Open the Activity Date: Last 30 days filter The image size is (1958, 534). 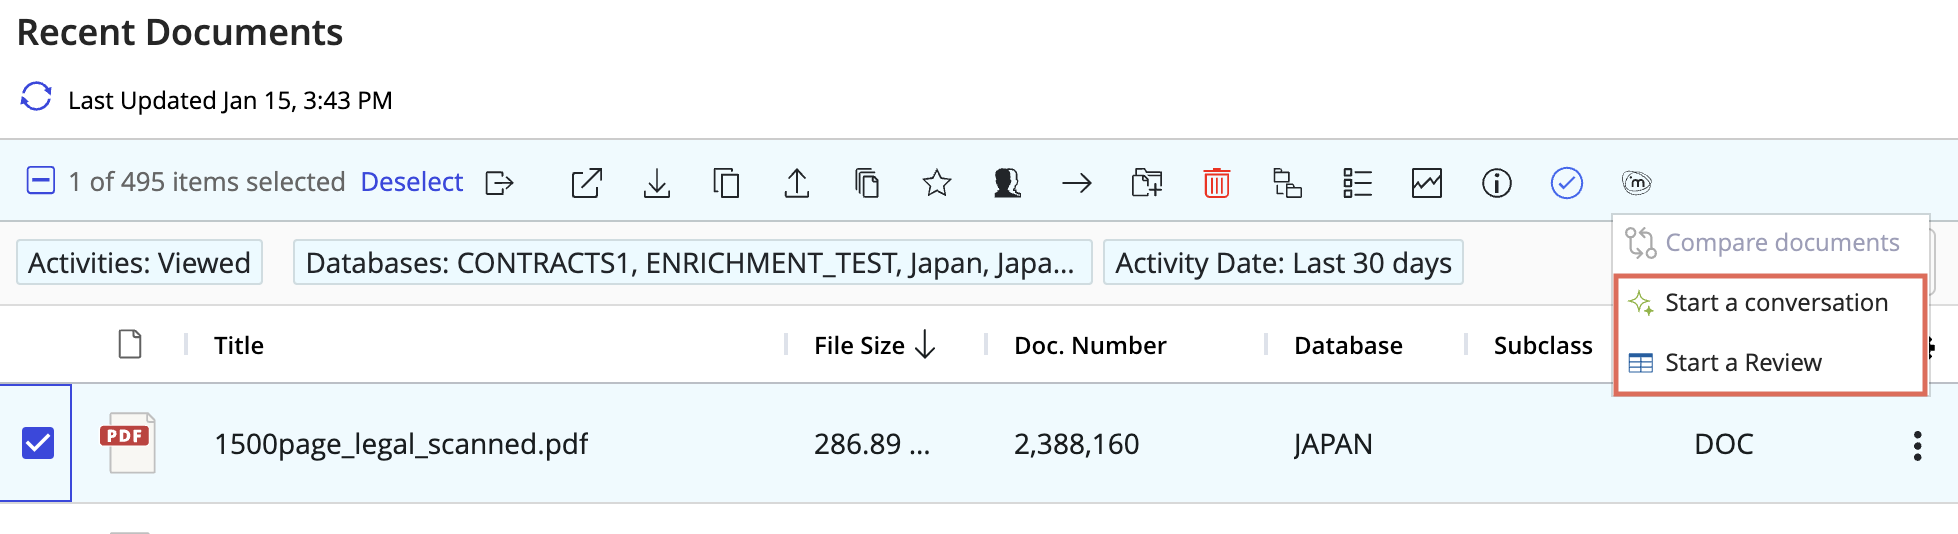[1282, 263]
